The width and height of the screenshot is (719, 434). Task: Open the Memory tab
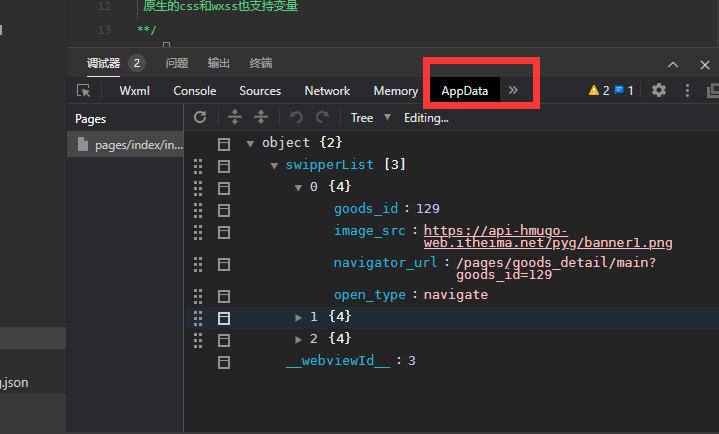[395, 91]
